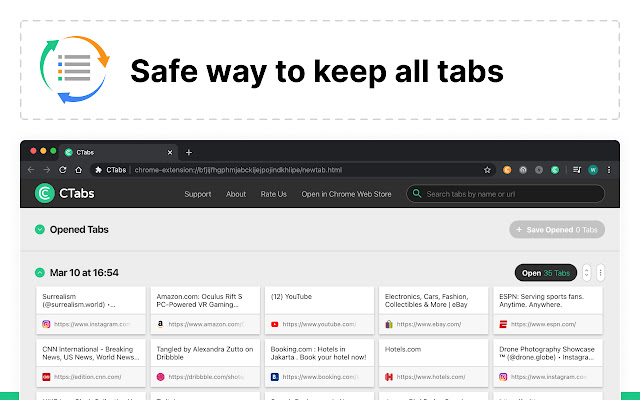Reload the page with refresh icon

coord(62,170)
